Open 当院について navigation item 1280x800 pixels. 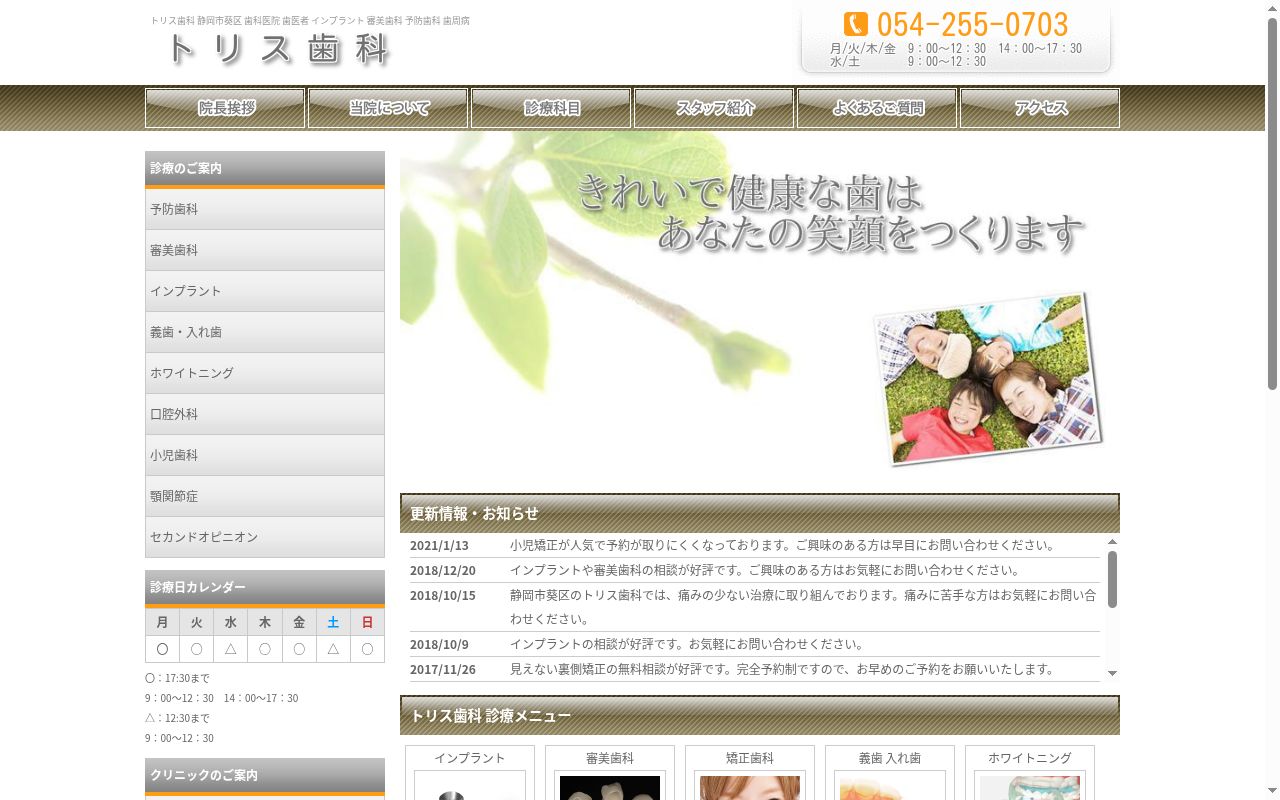[x=388, y=108]
